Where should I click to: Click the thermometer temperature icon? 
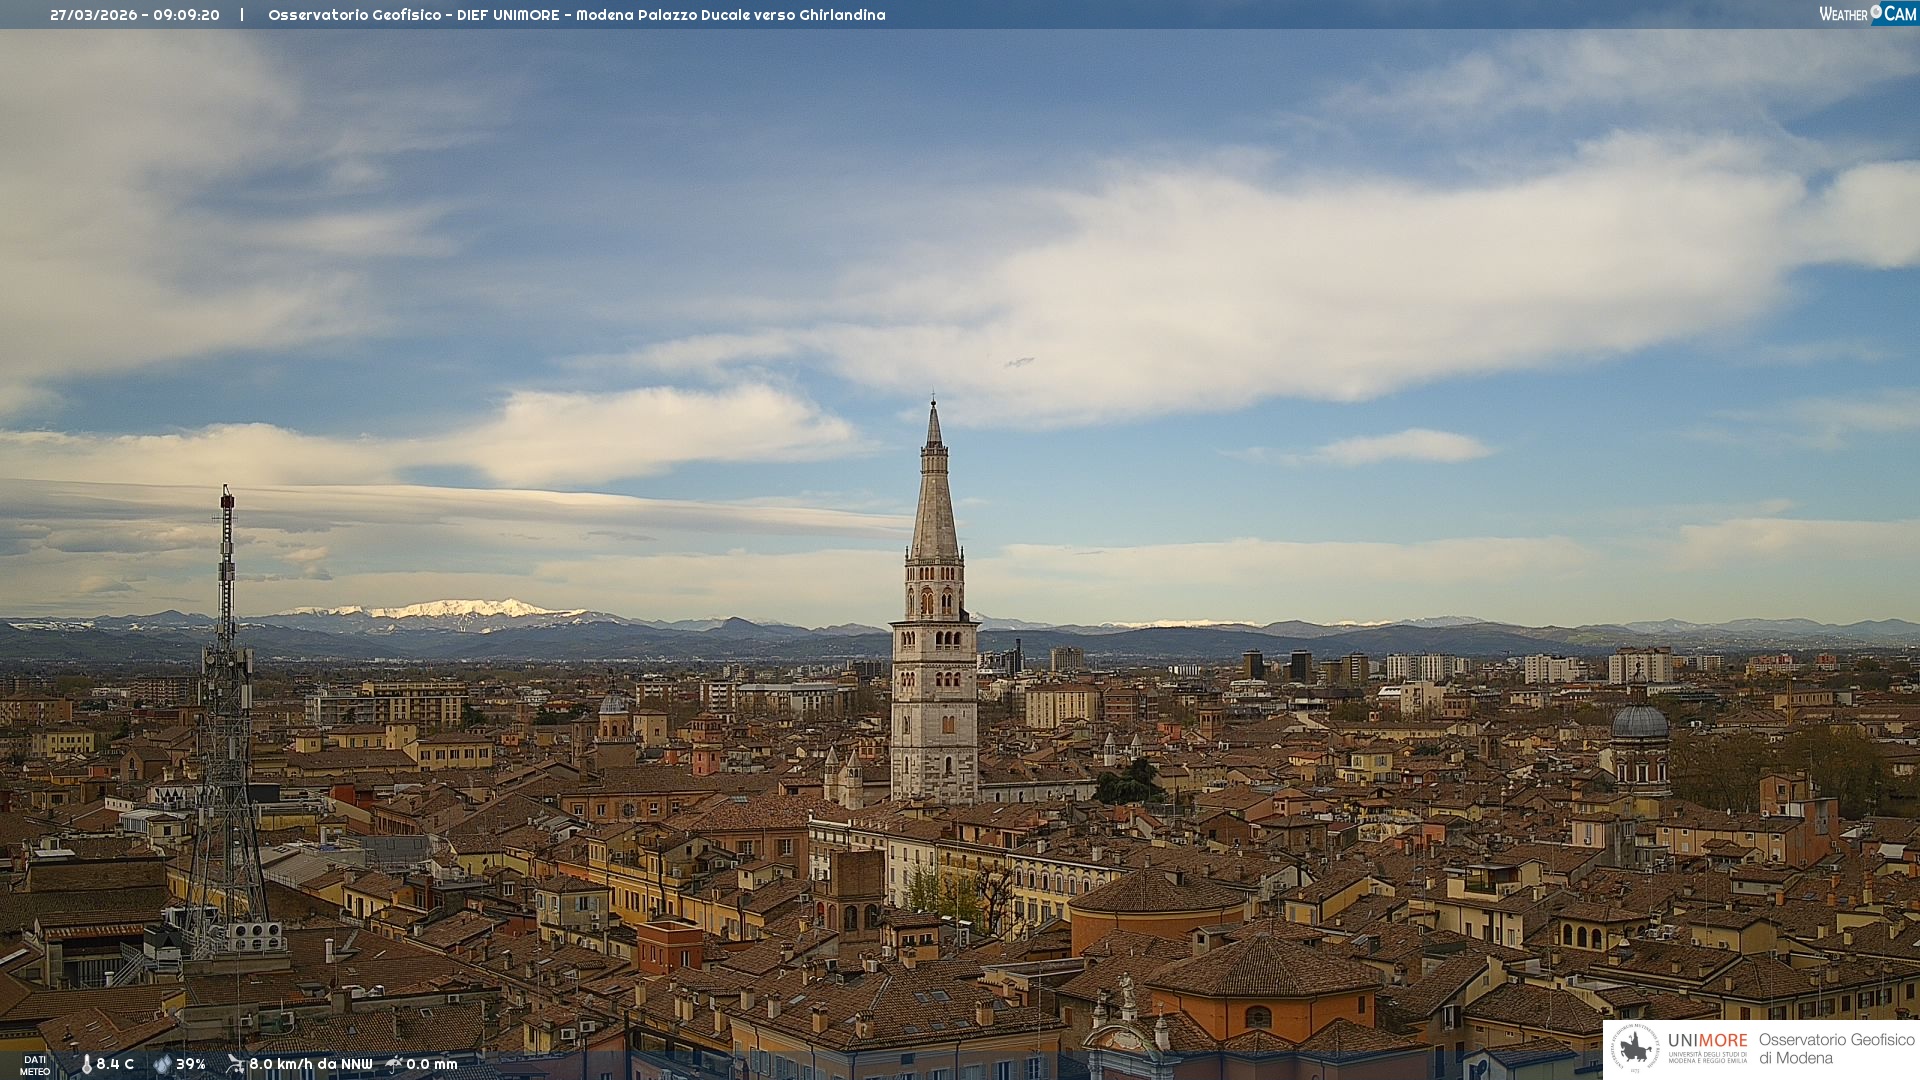coord(86,1064)
